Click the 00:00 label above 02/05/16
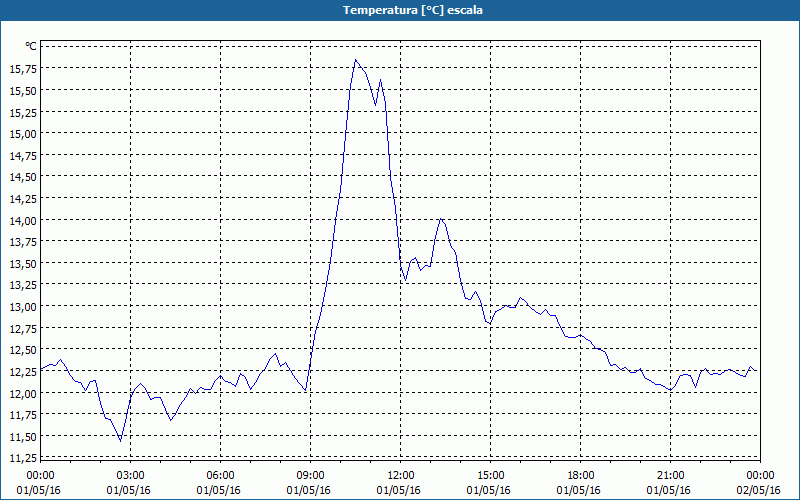800x500 pixels. point(760,476)
